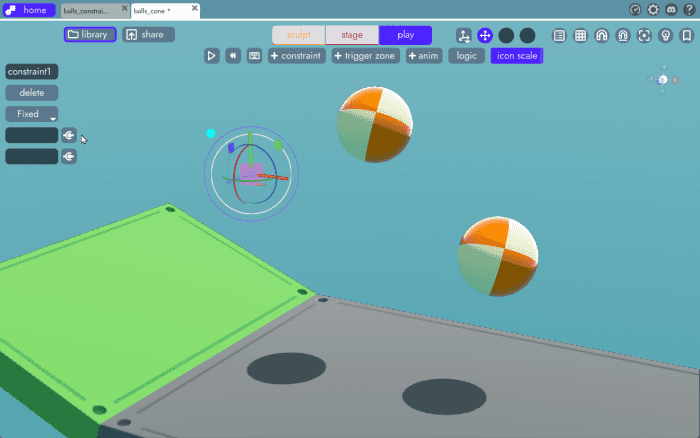
Task: Click the constraint1 name field
Action: pyautogui.click(x=32, y=72)
